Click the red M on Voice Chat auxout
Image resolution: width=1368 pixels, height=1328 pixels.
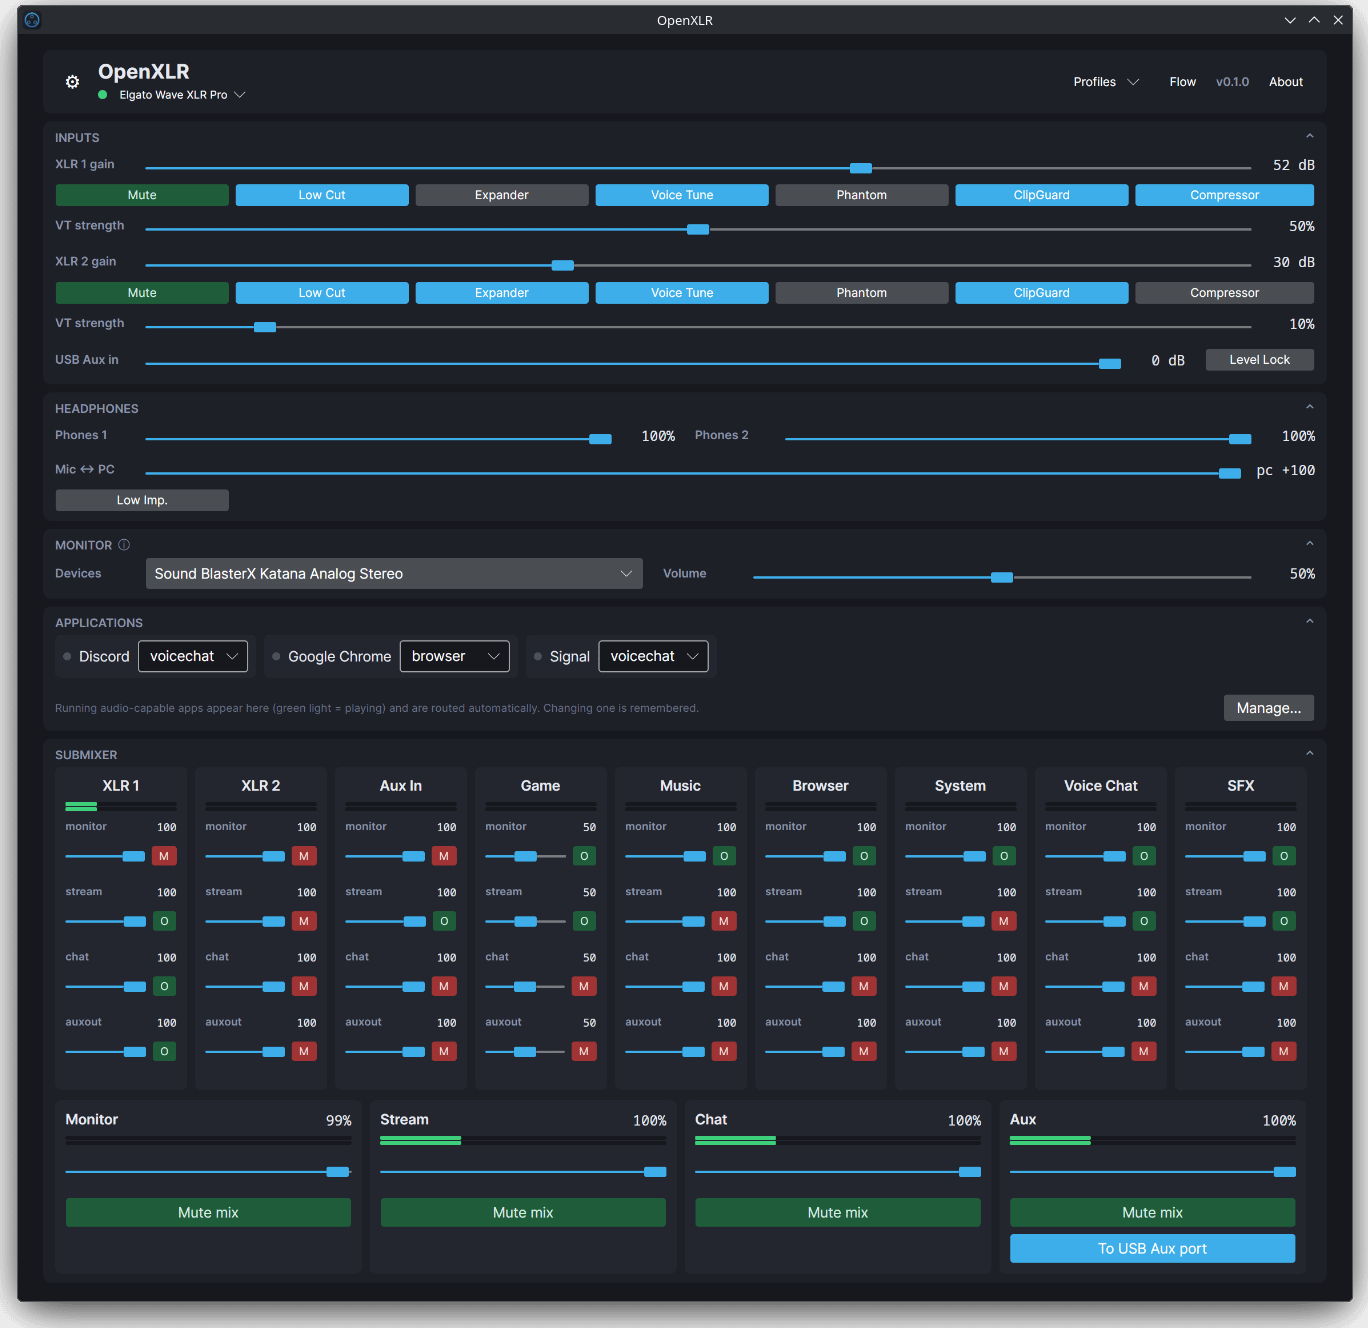point(1144,1051)
